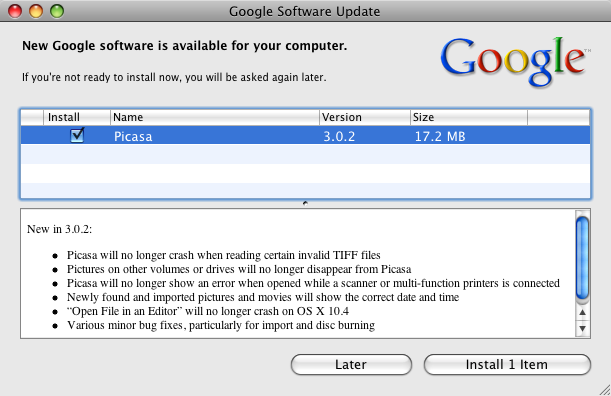The image size is (611, 396).
Task: Click the Install column header
Action: pos(77,117)
